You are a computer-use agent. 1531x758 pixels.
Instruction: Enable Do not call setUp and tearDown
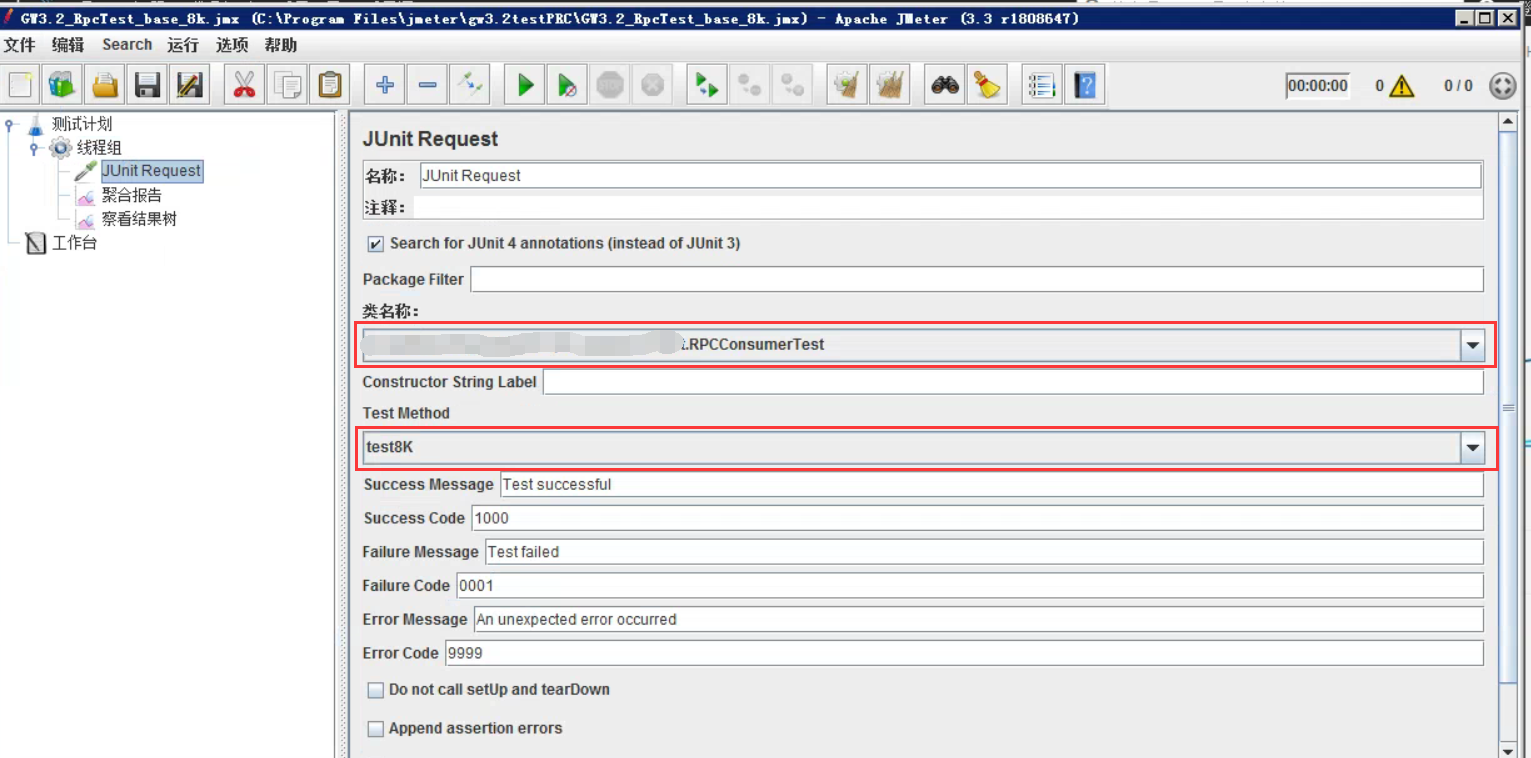[x=376, y=690]
